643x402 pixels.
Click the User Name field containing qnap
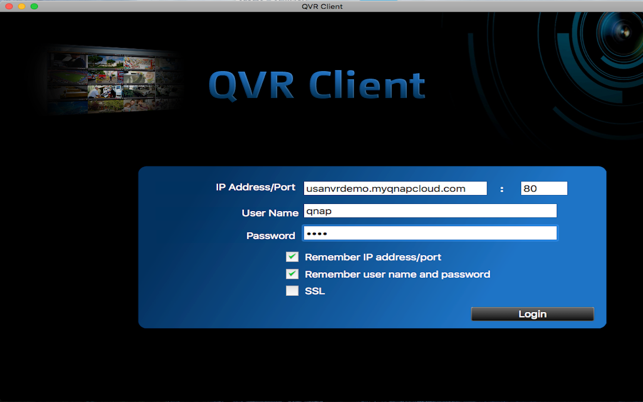pos(430,211)
